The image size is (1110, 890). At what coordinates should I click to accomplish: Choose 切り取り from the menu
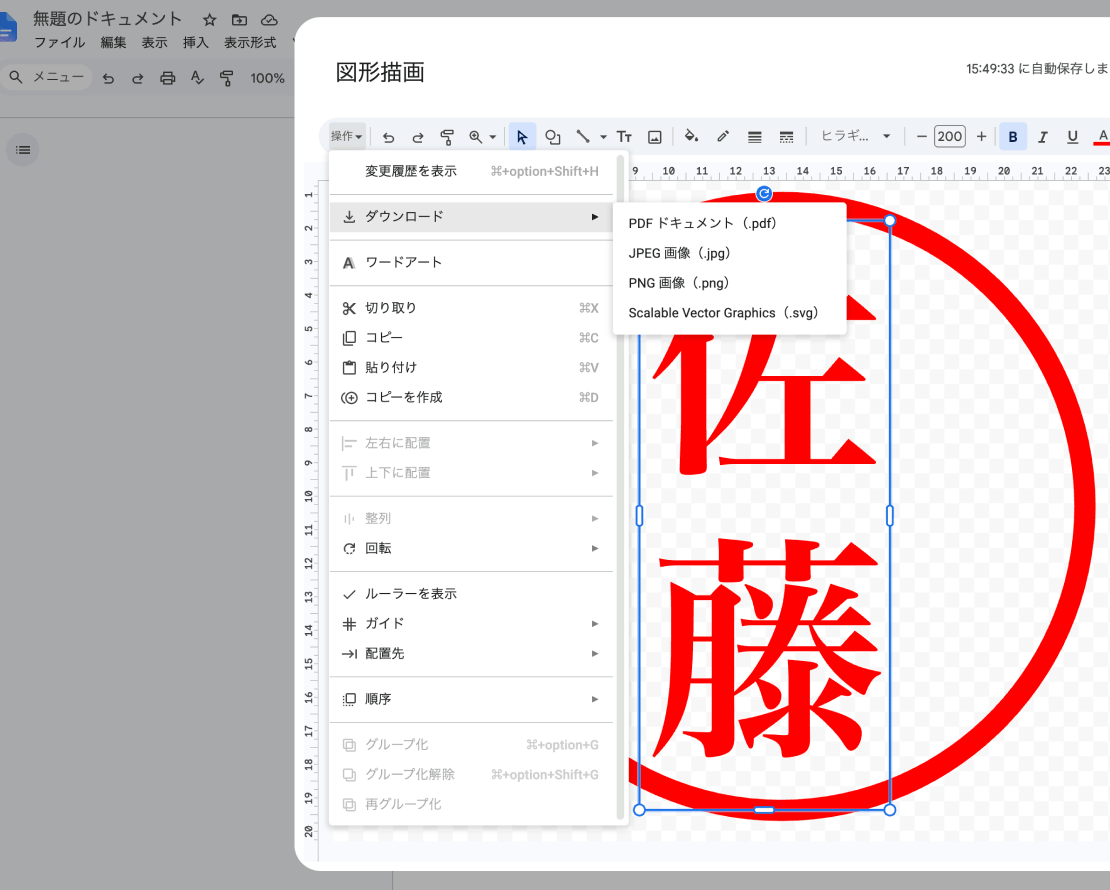pyautogui.click(x=471, y=308)
